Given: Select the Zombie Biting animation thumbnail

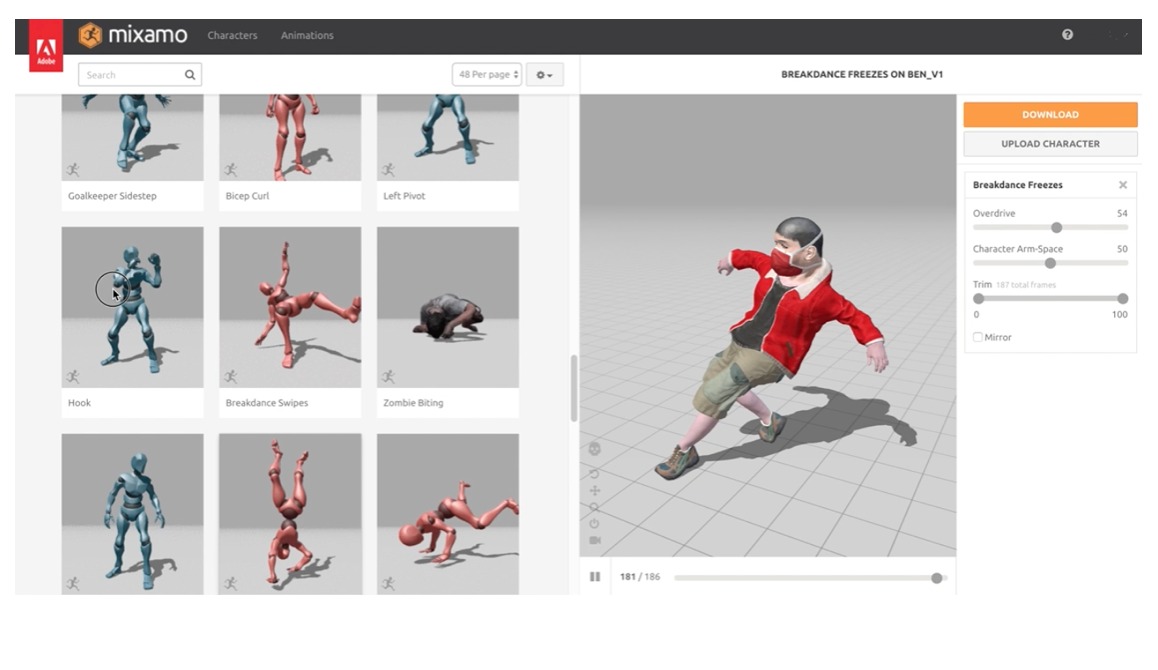Looking at the screenshot, I should (447, 308).
